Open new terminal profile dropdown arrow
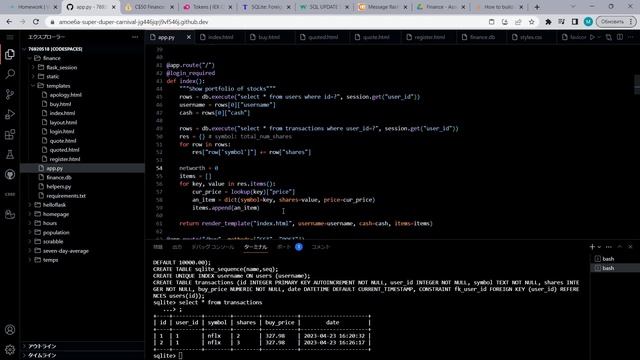This screenshot has width=640, height=360. point(599,247)
